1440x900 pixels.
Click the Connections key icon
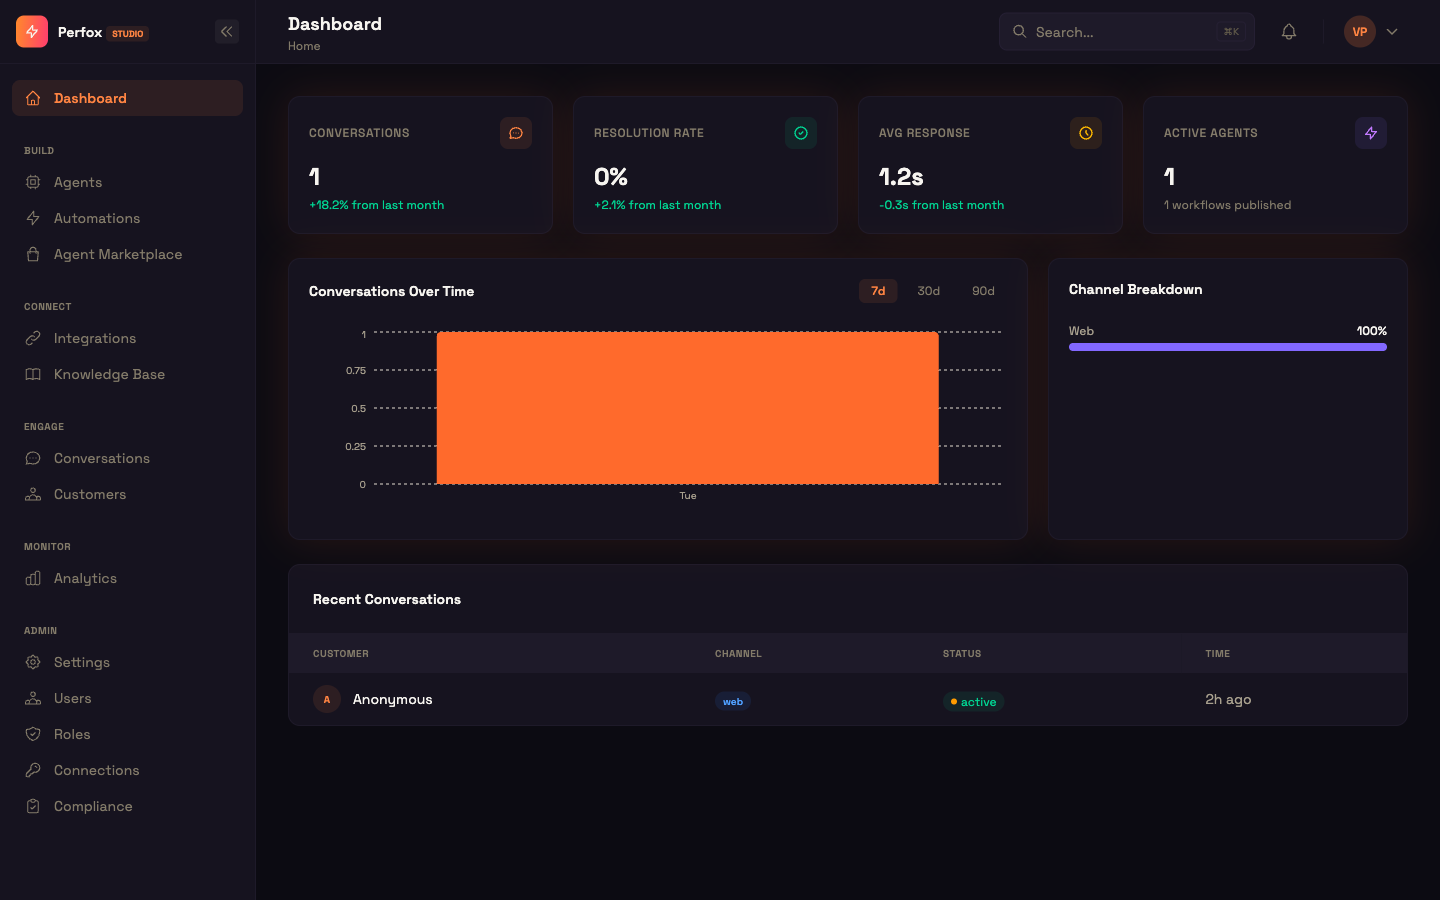pos(33,770)
